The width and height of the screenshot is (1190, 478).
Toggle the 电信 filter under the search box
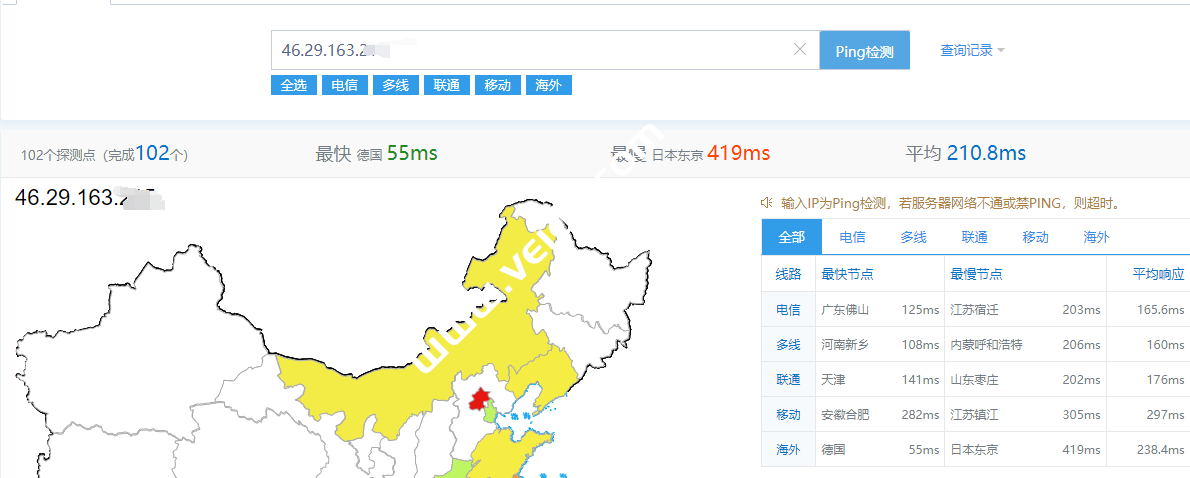(345, 85)
